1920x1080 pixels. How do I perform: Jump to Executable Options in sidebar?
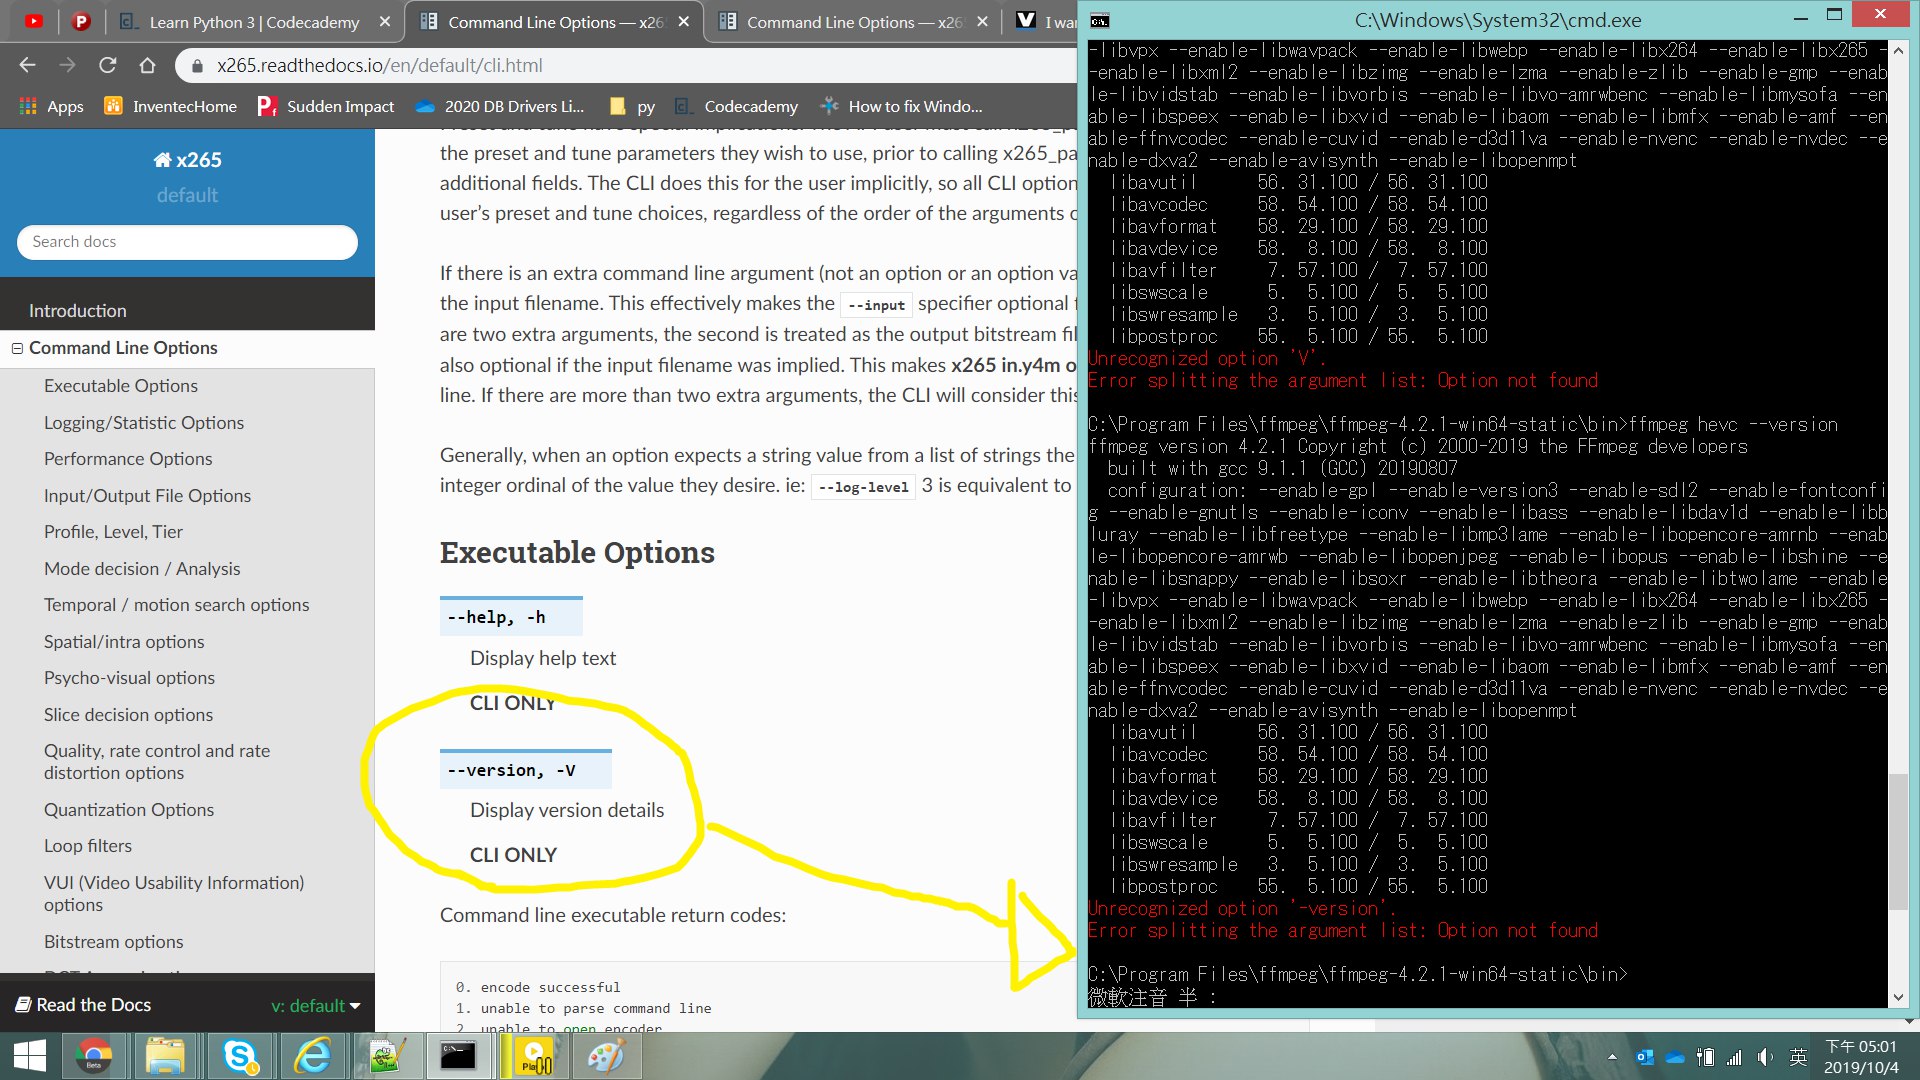coord(121,386)
